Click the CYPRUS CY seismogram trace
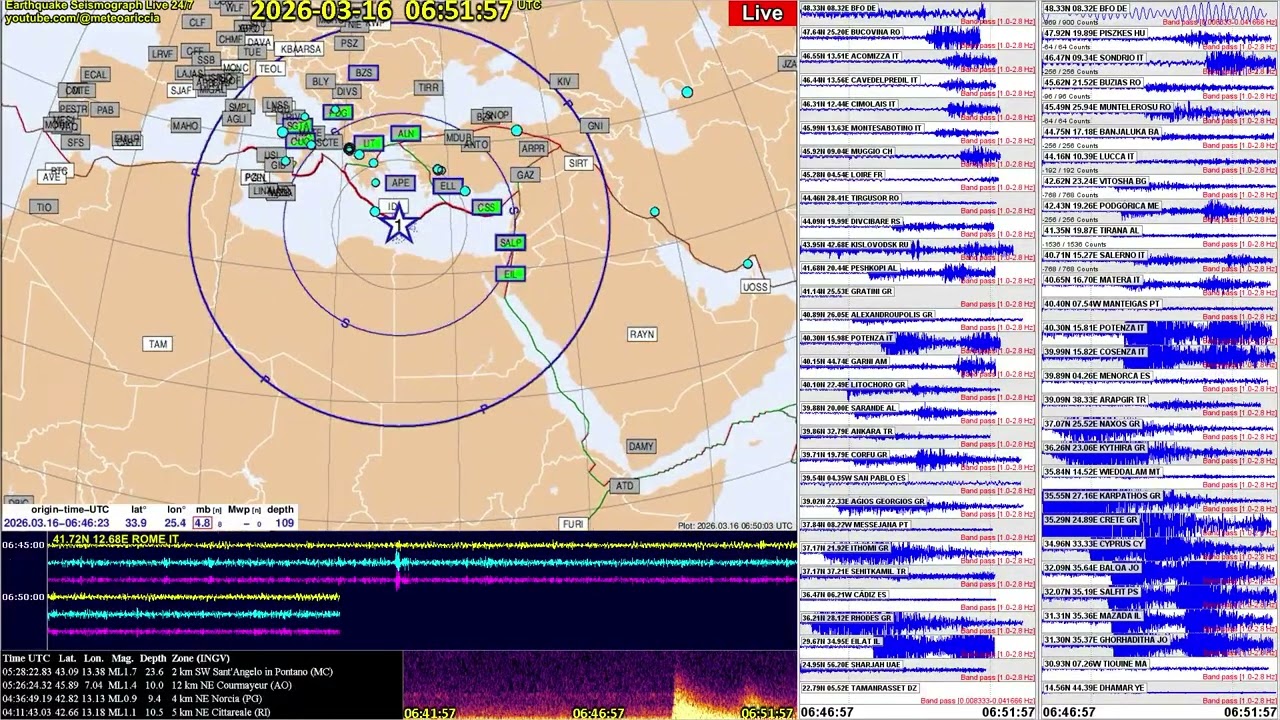 point(1160,548)
